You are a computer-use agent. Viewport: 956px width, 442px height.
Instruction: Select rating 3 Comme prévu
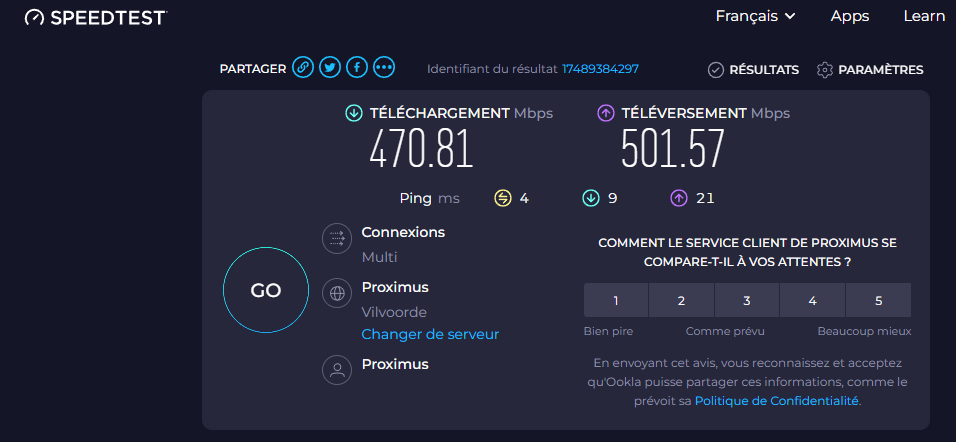point(747,300)
